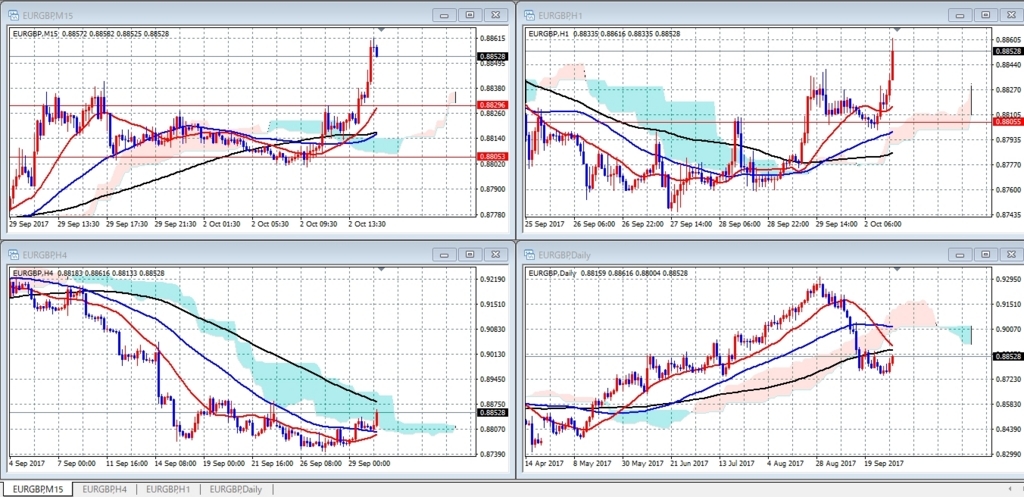Close the EURGBP,H1 chart window
The height and width of the screenshot is (497, 1024).
[x=1012, y=14]
